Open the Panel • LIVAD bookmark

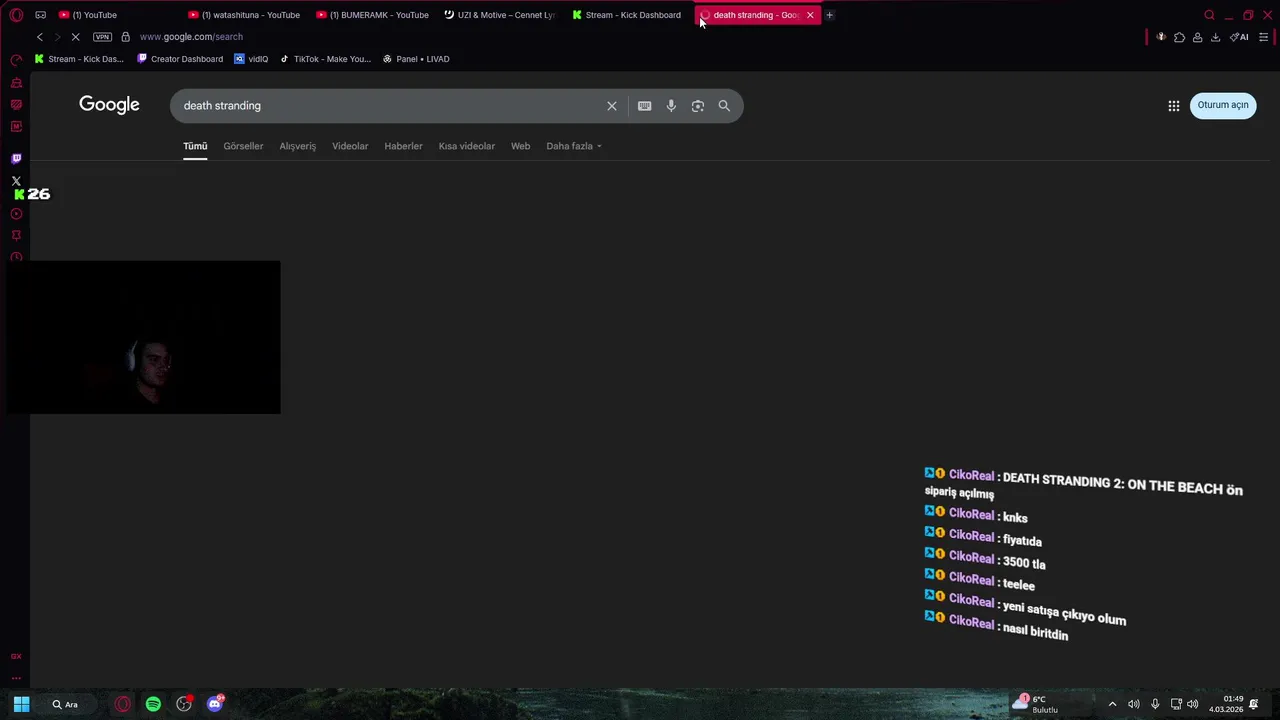click(416, 59)
